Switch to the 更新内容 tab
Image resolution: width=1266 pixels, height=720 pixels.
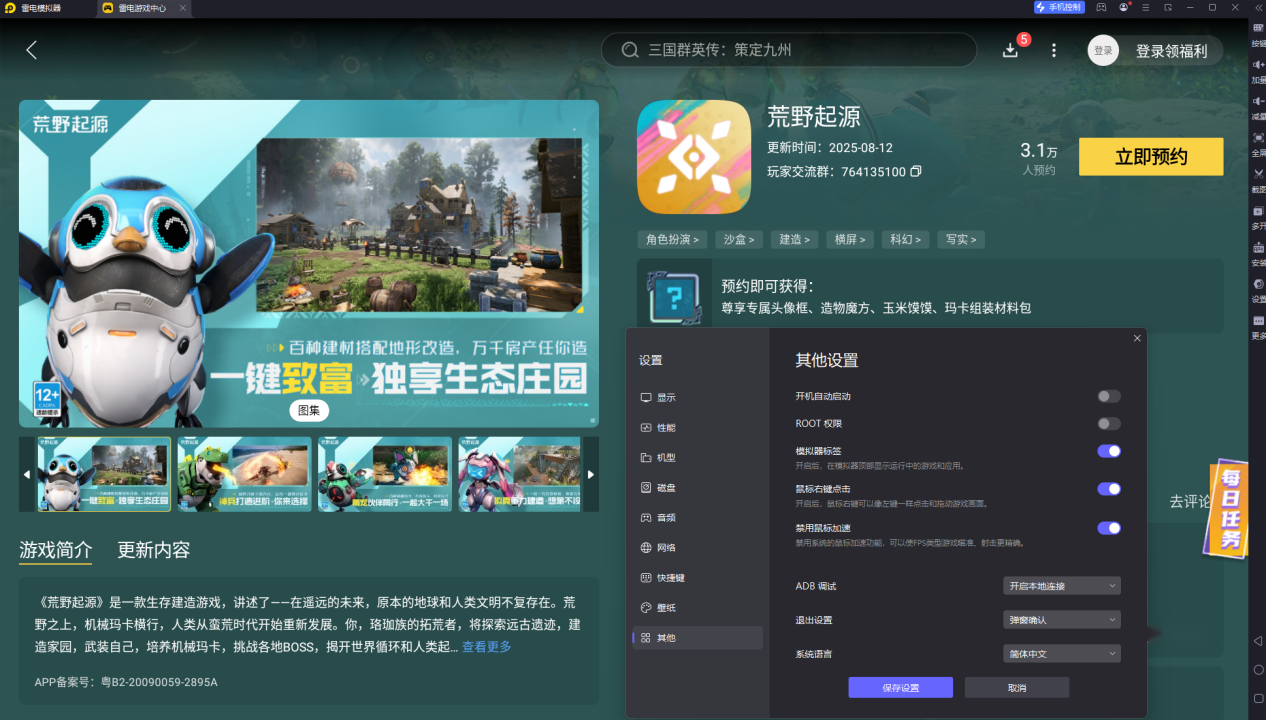(153, 550)
